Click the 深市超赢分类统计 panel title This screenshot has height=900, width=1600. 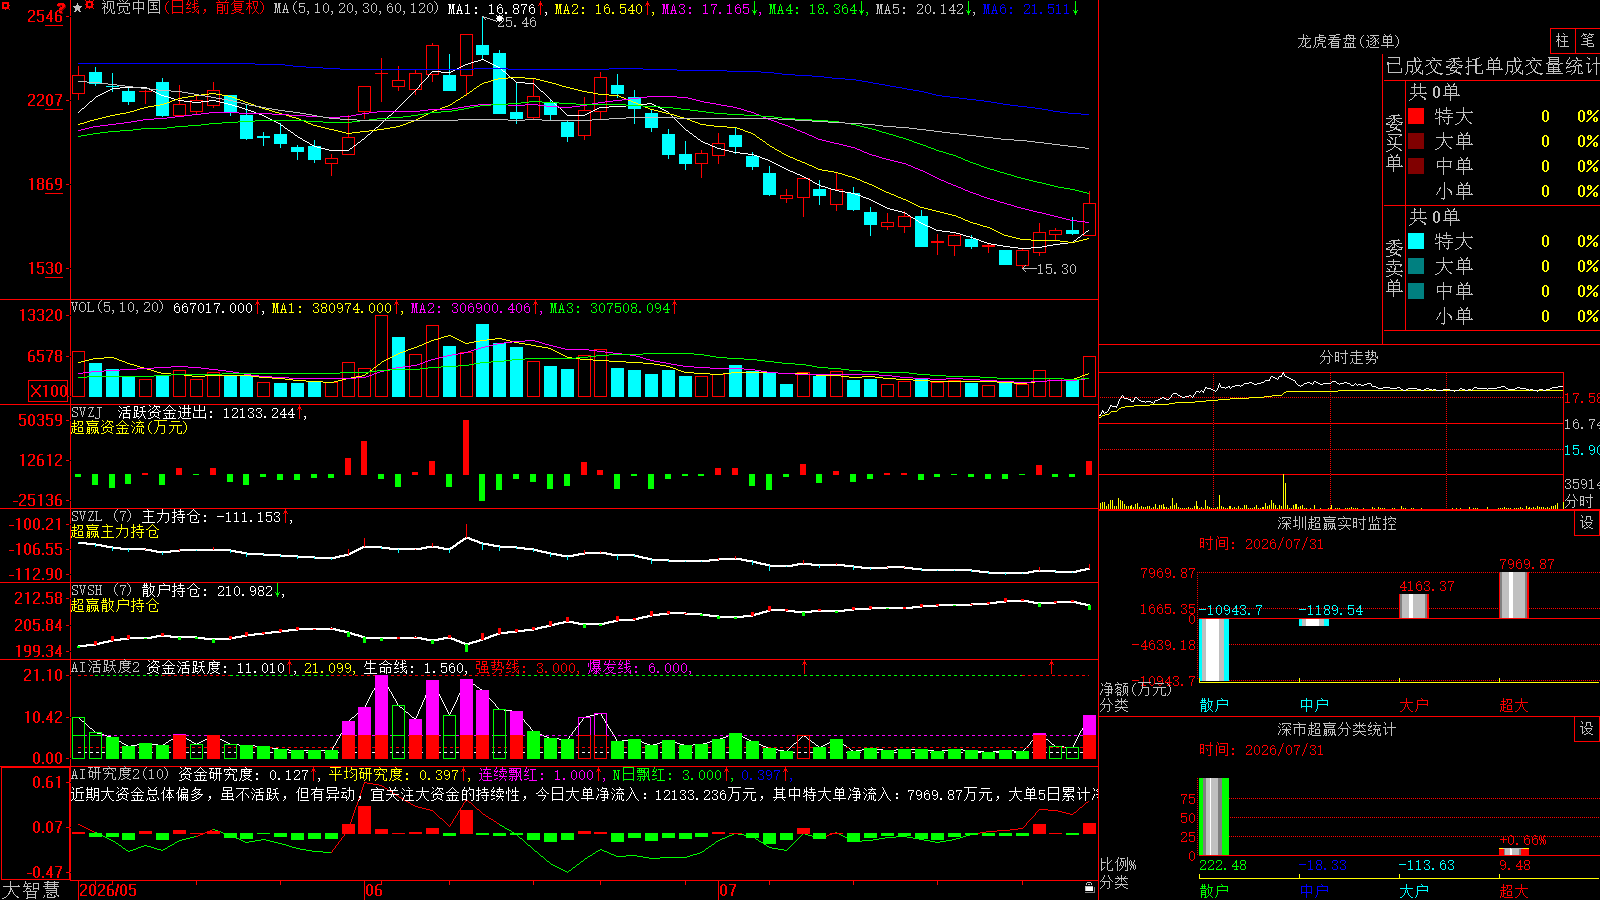pos(1337,729)
